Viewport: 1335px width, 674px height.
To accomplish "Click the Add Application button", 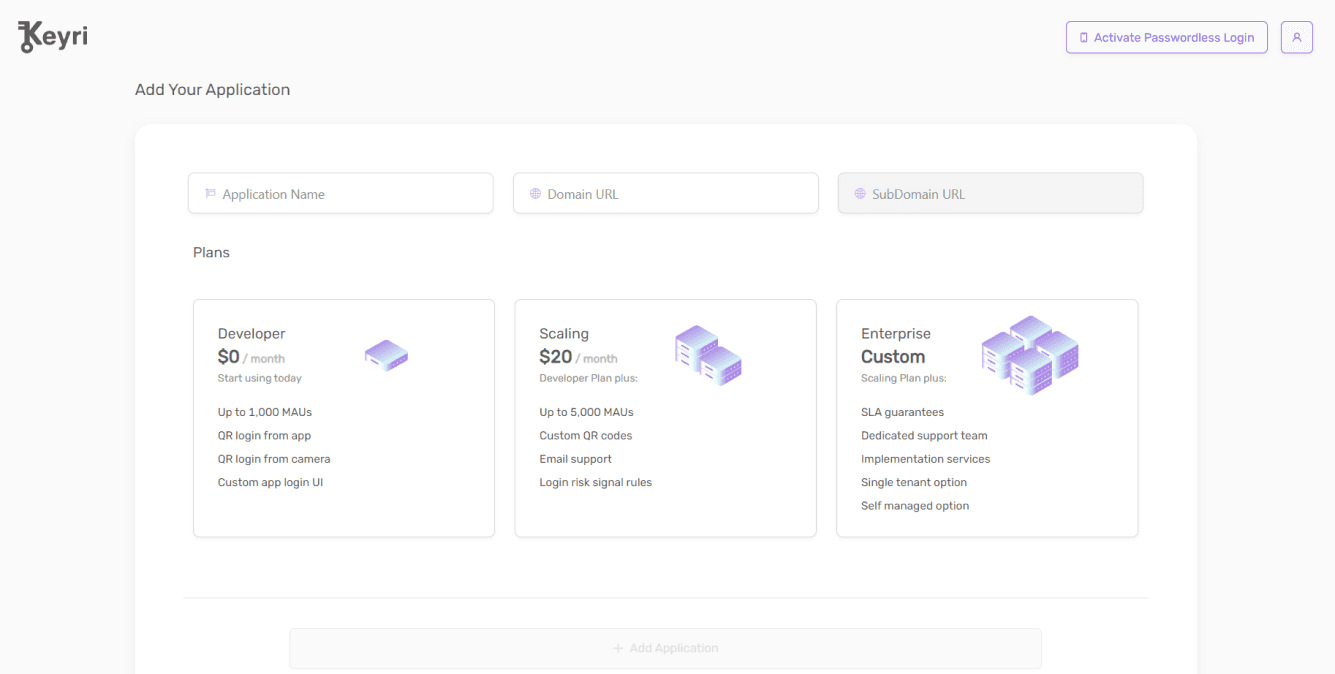I will coord(665,649).
